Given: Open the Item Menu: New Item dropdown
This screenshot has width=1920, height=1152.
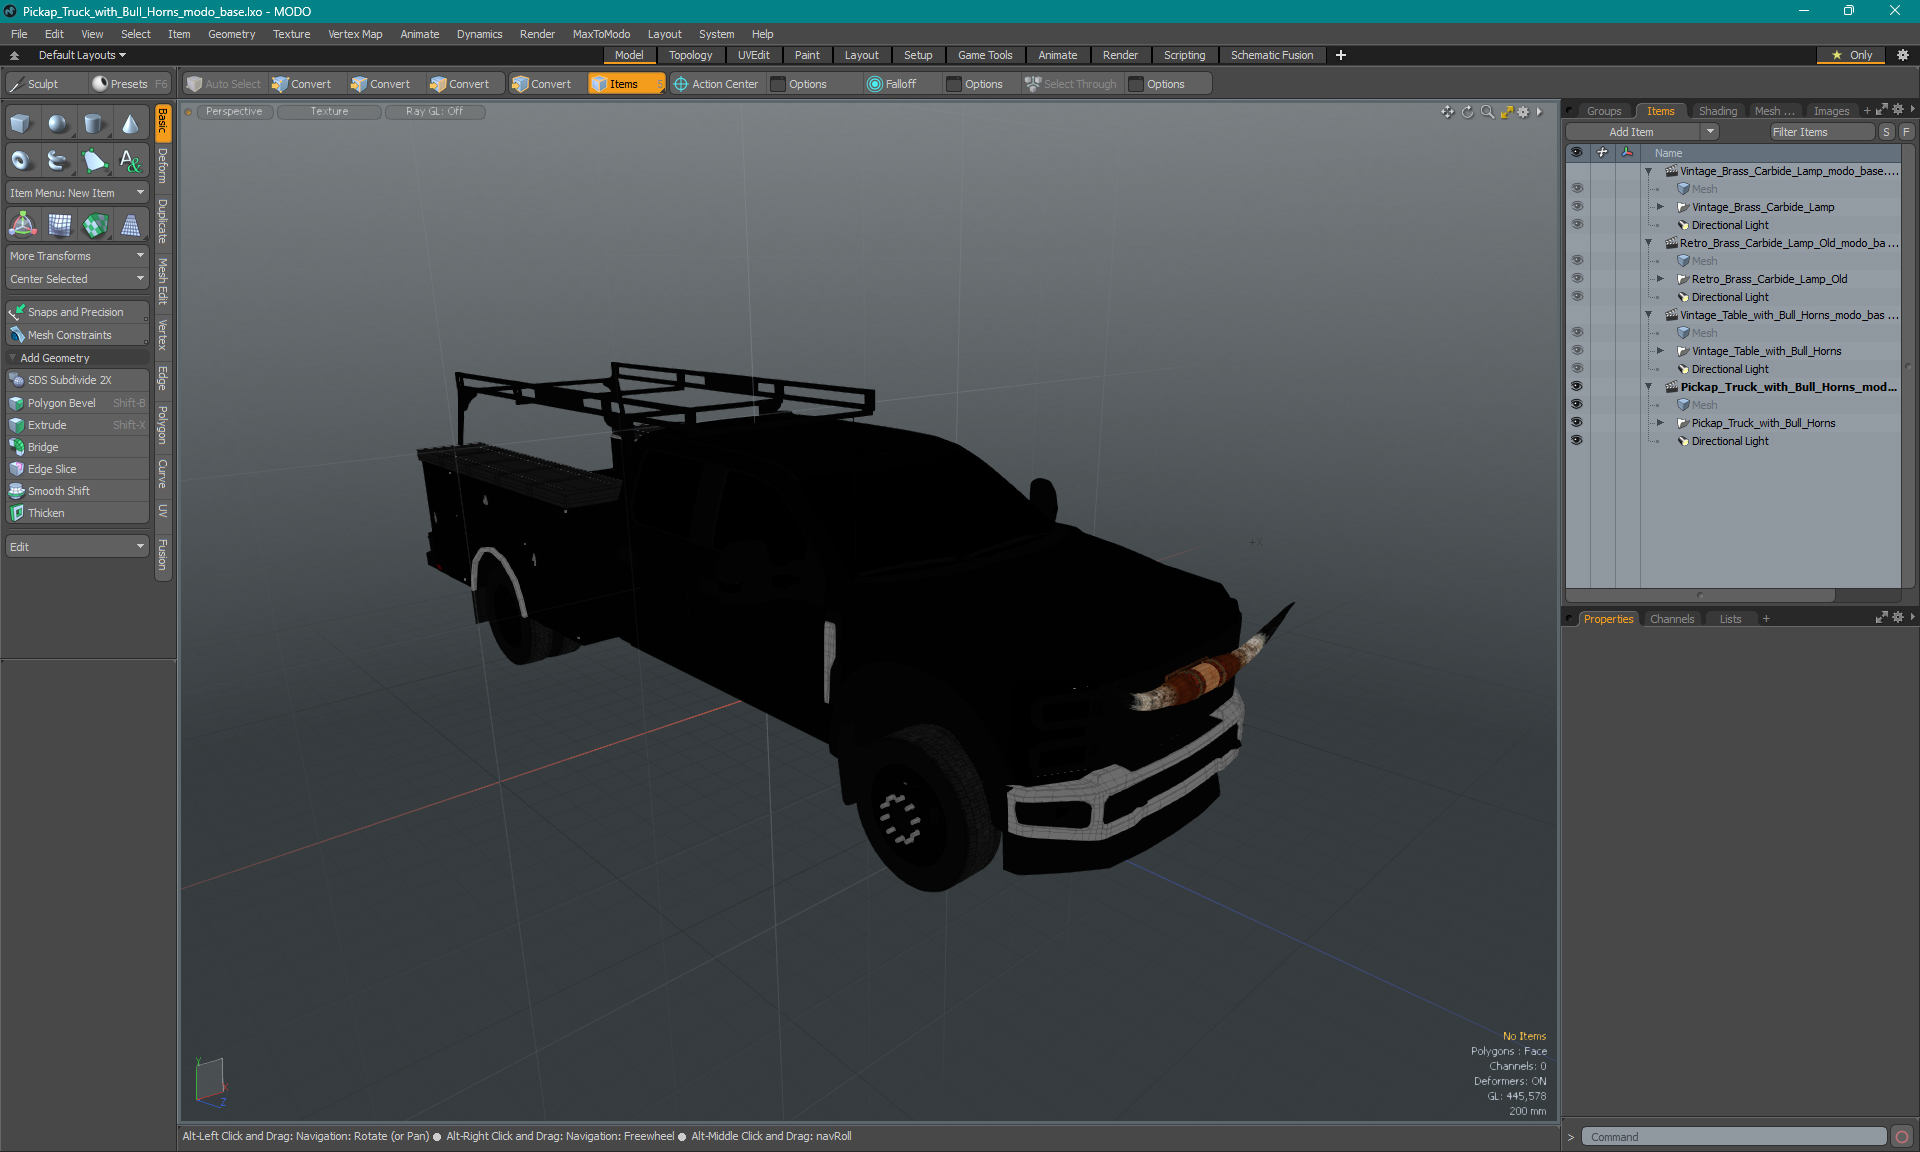Looking at the screenshot, I should pos(78,193).
